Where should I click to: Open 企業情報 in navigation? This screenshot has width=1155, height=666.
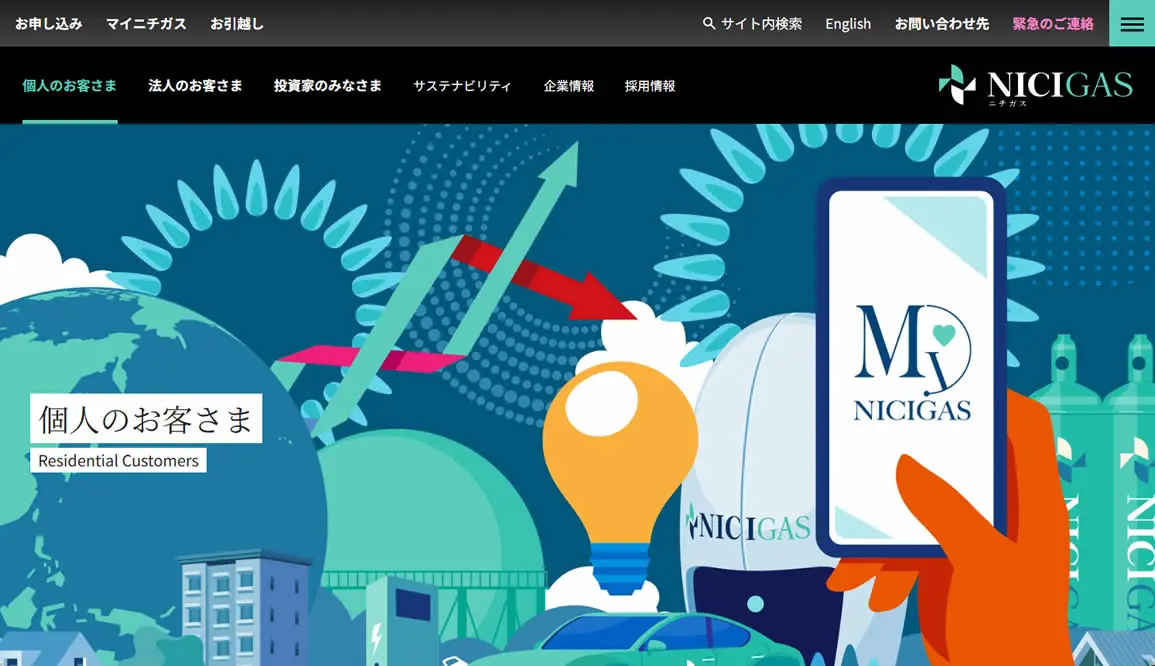(x=568, y=86)
